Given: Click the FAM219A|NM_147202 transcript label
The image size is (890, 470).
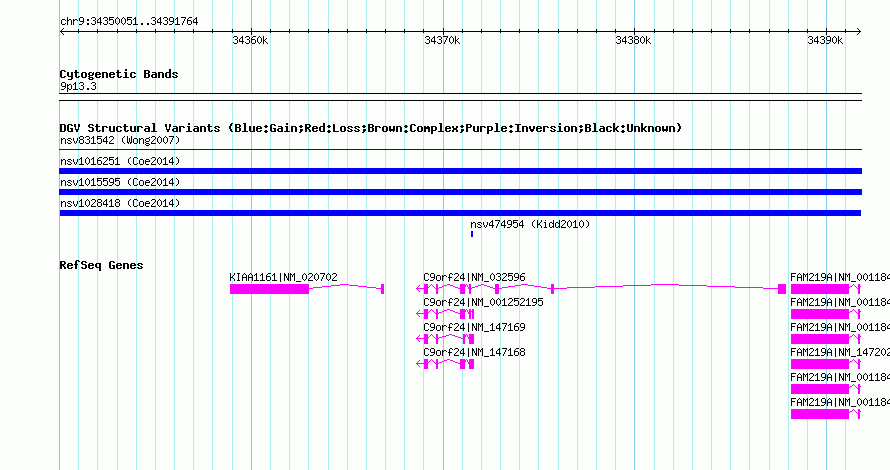Looking at the screenshot, I should pos(839,352).
